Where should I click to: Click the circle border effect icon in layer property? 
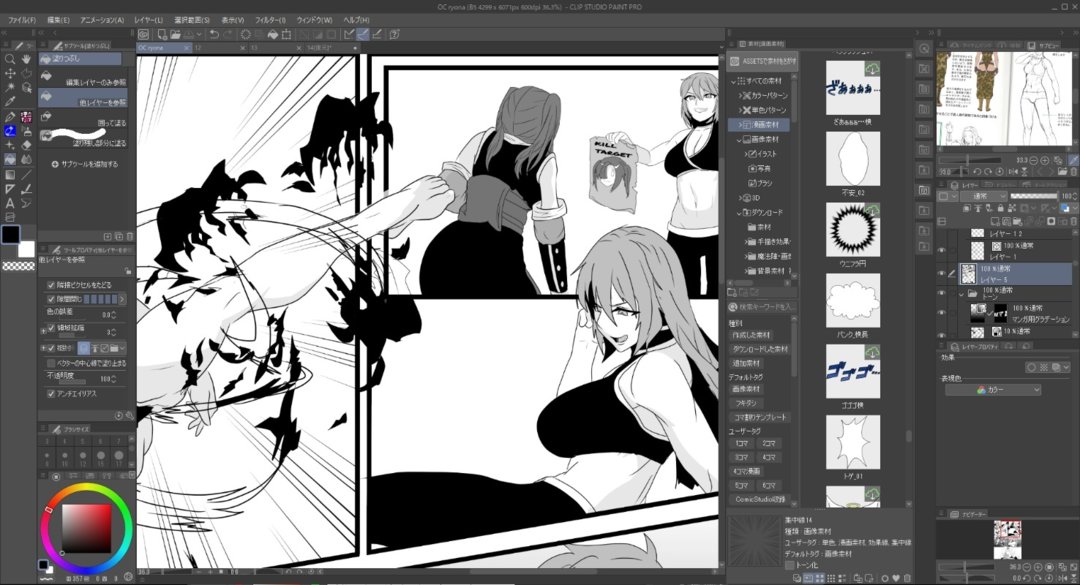point(1031,368)
